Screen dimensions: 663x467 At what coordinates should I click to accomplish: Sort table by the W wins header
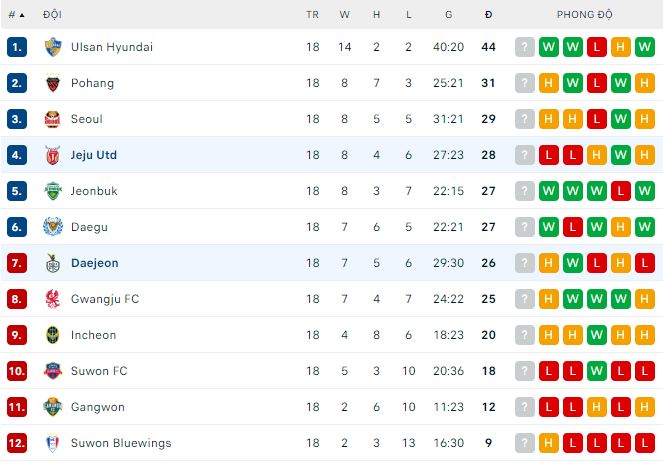(345, 15)
